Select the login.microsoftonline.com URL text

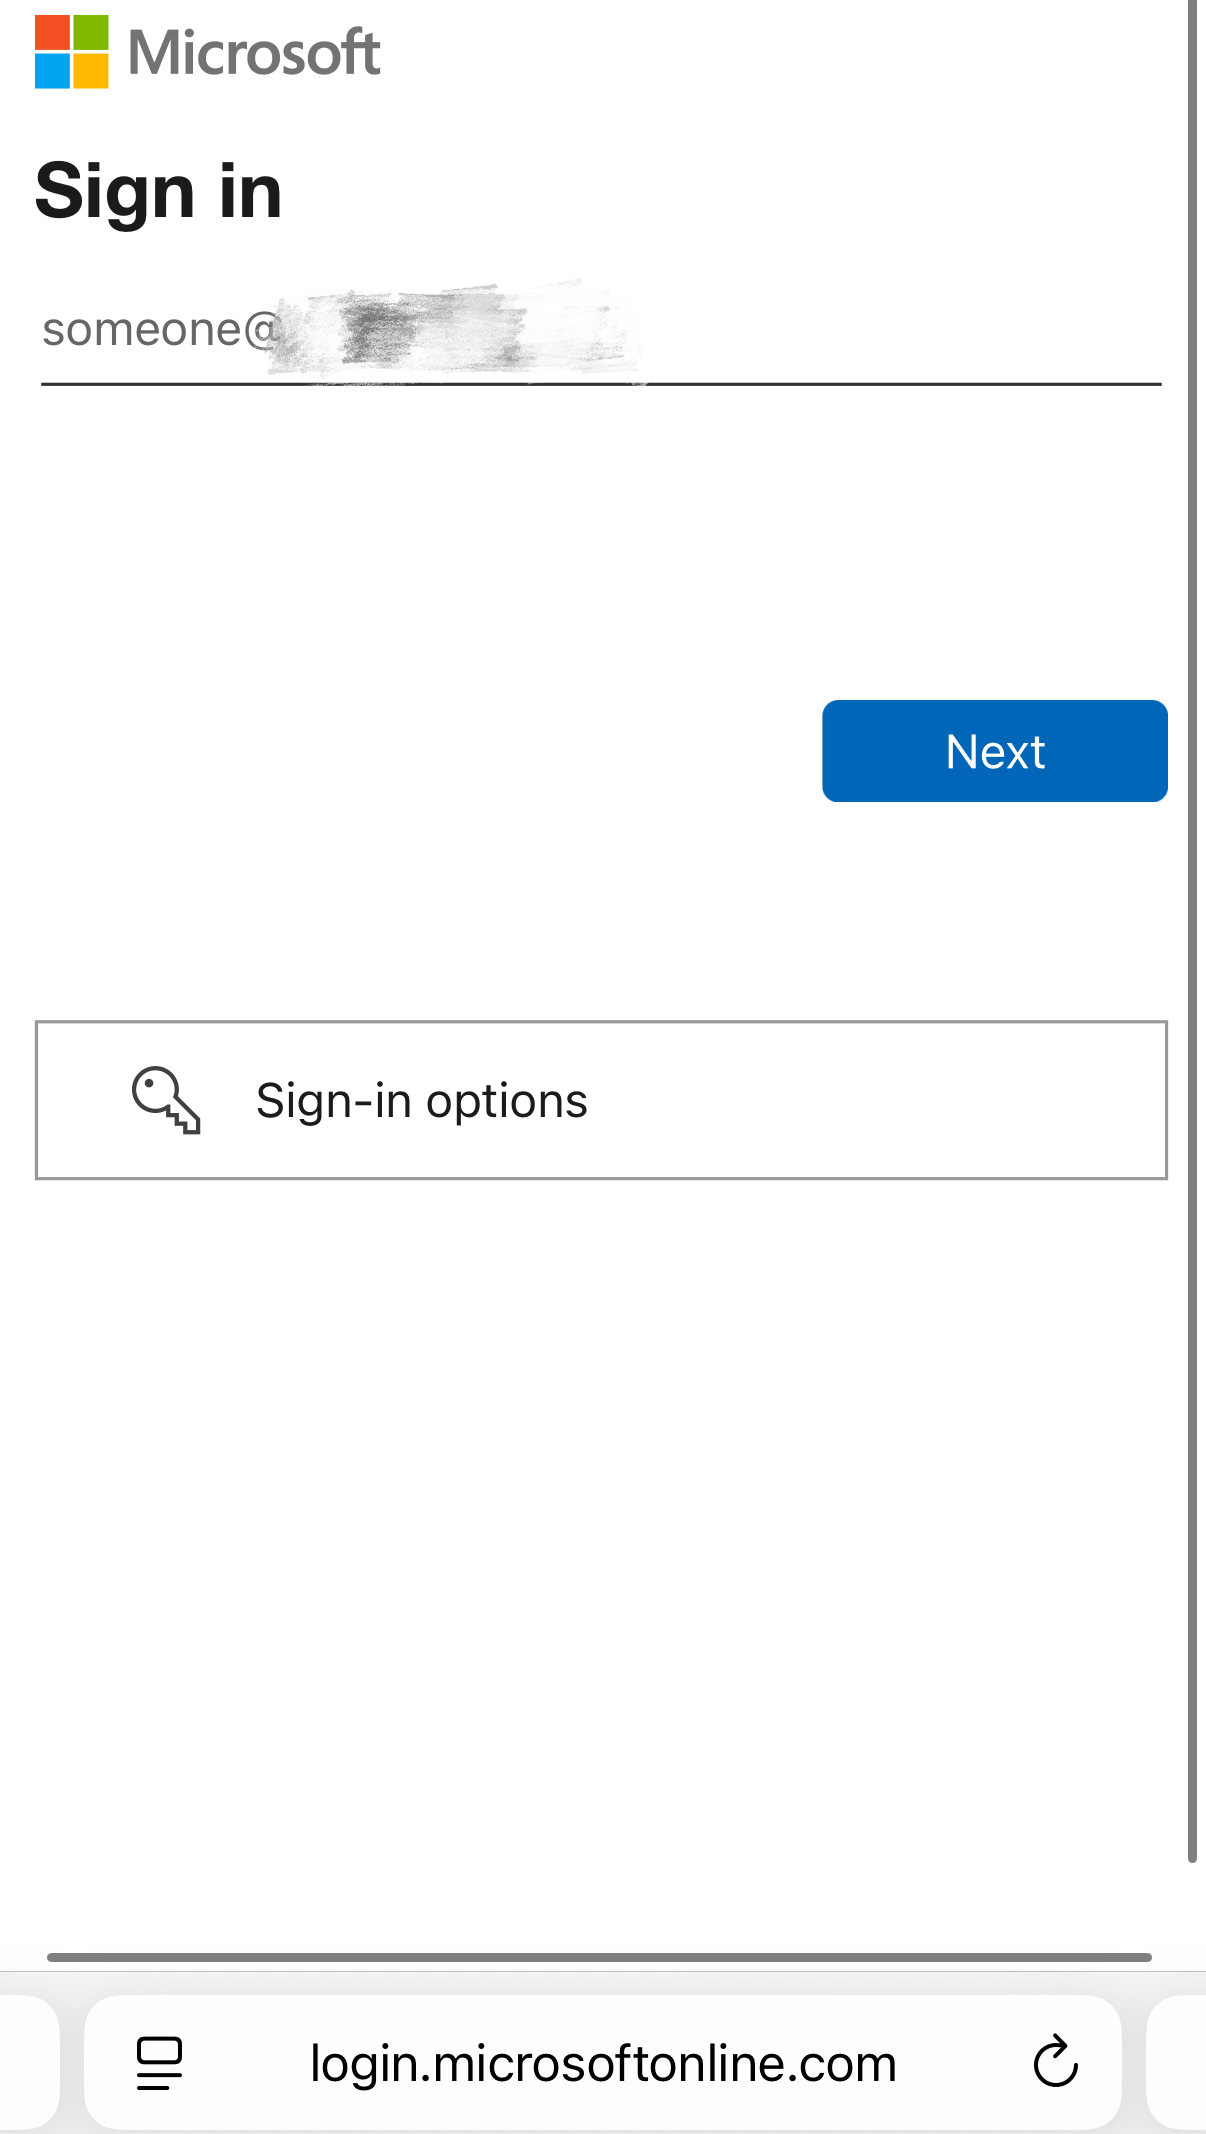603,2063
